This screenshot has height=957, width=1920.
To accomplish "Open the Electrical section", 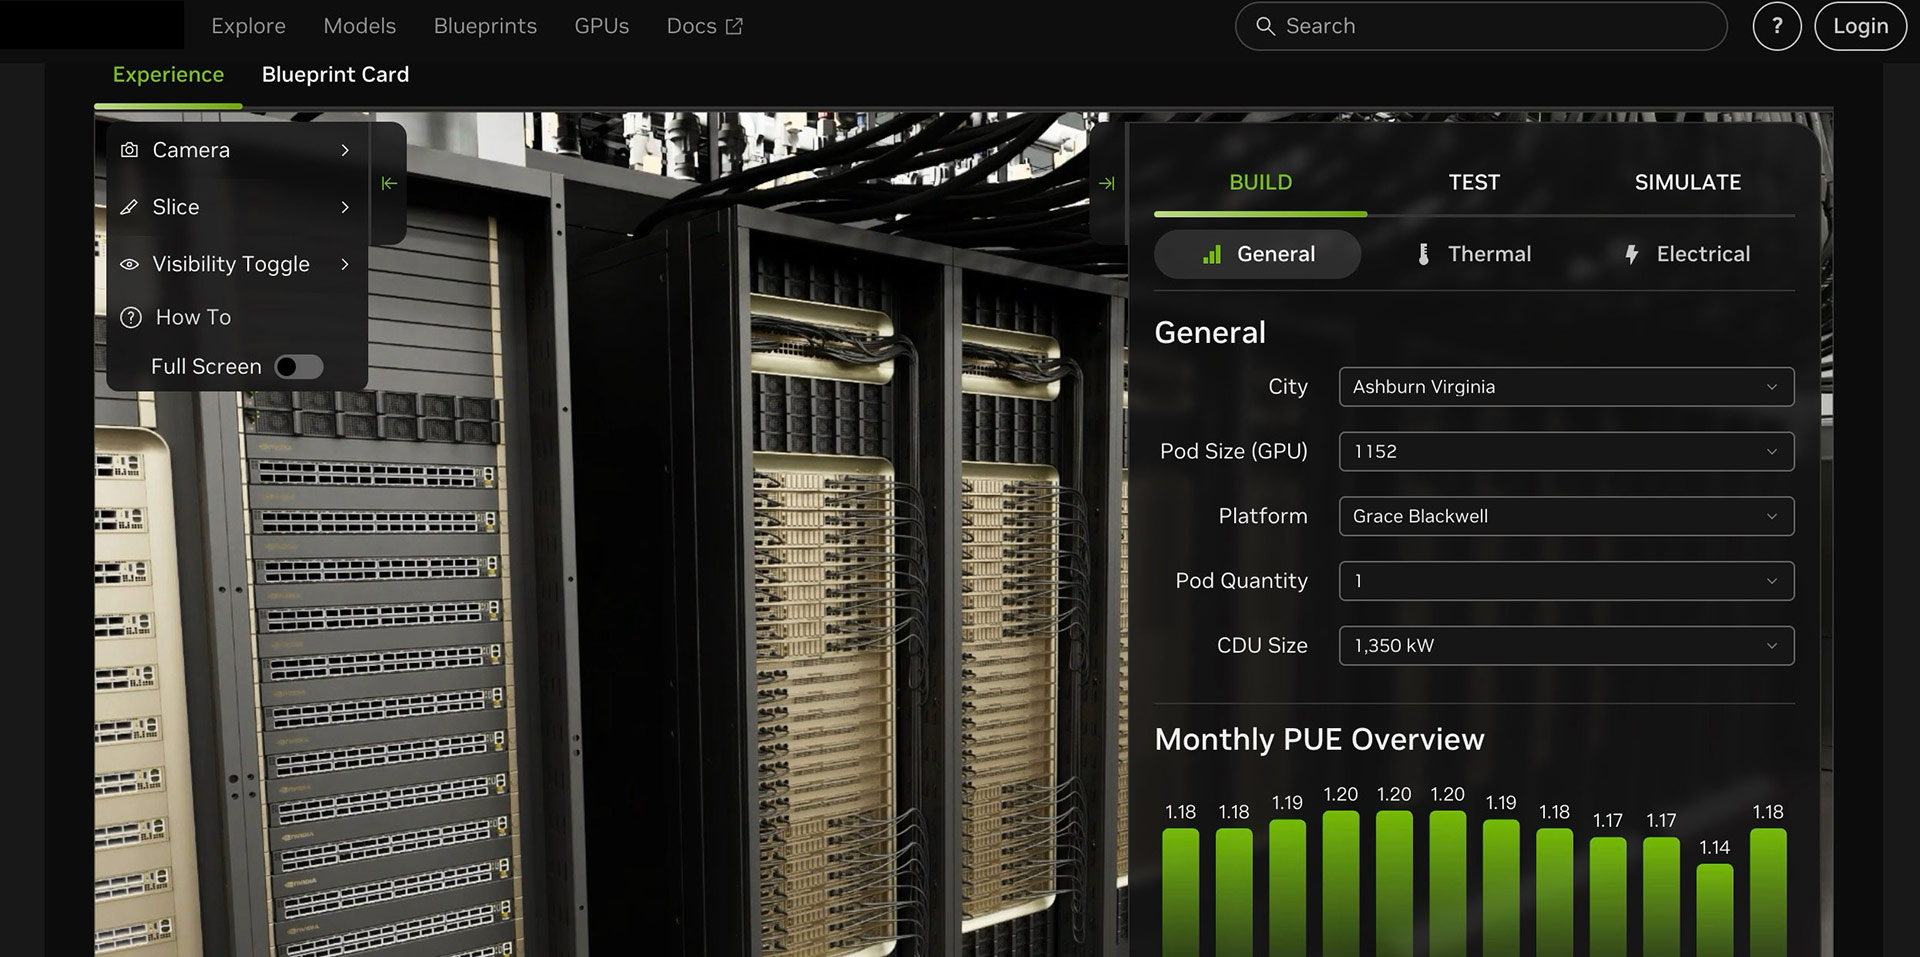I will 1687,254.
